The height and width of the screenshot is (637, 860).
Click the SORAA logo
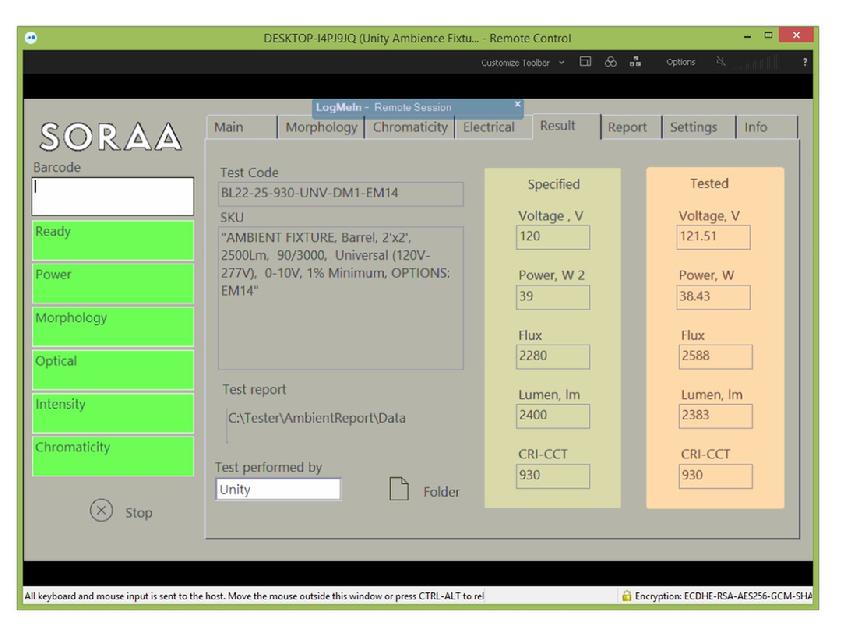point(111,137)
